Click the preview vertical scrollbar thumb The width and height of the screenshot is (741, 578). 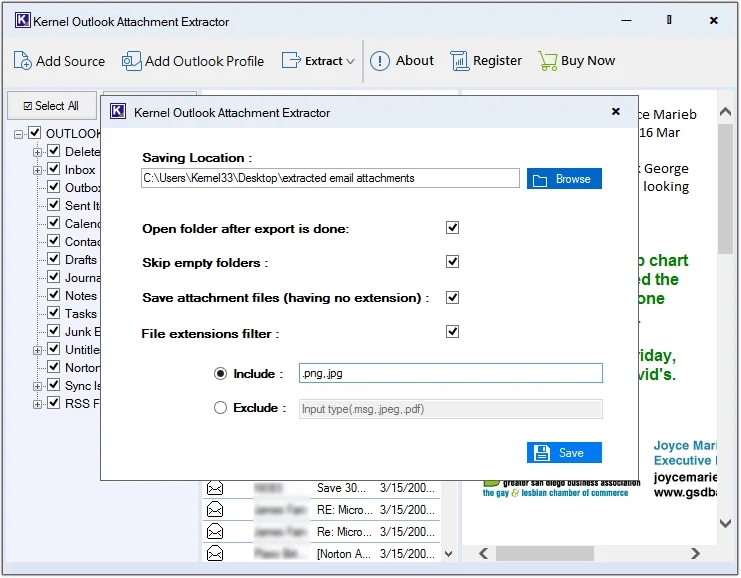pyautogui.click(x=725, y=189)
